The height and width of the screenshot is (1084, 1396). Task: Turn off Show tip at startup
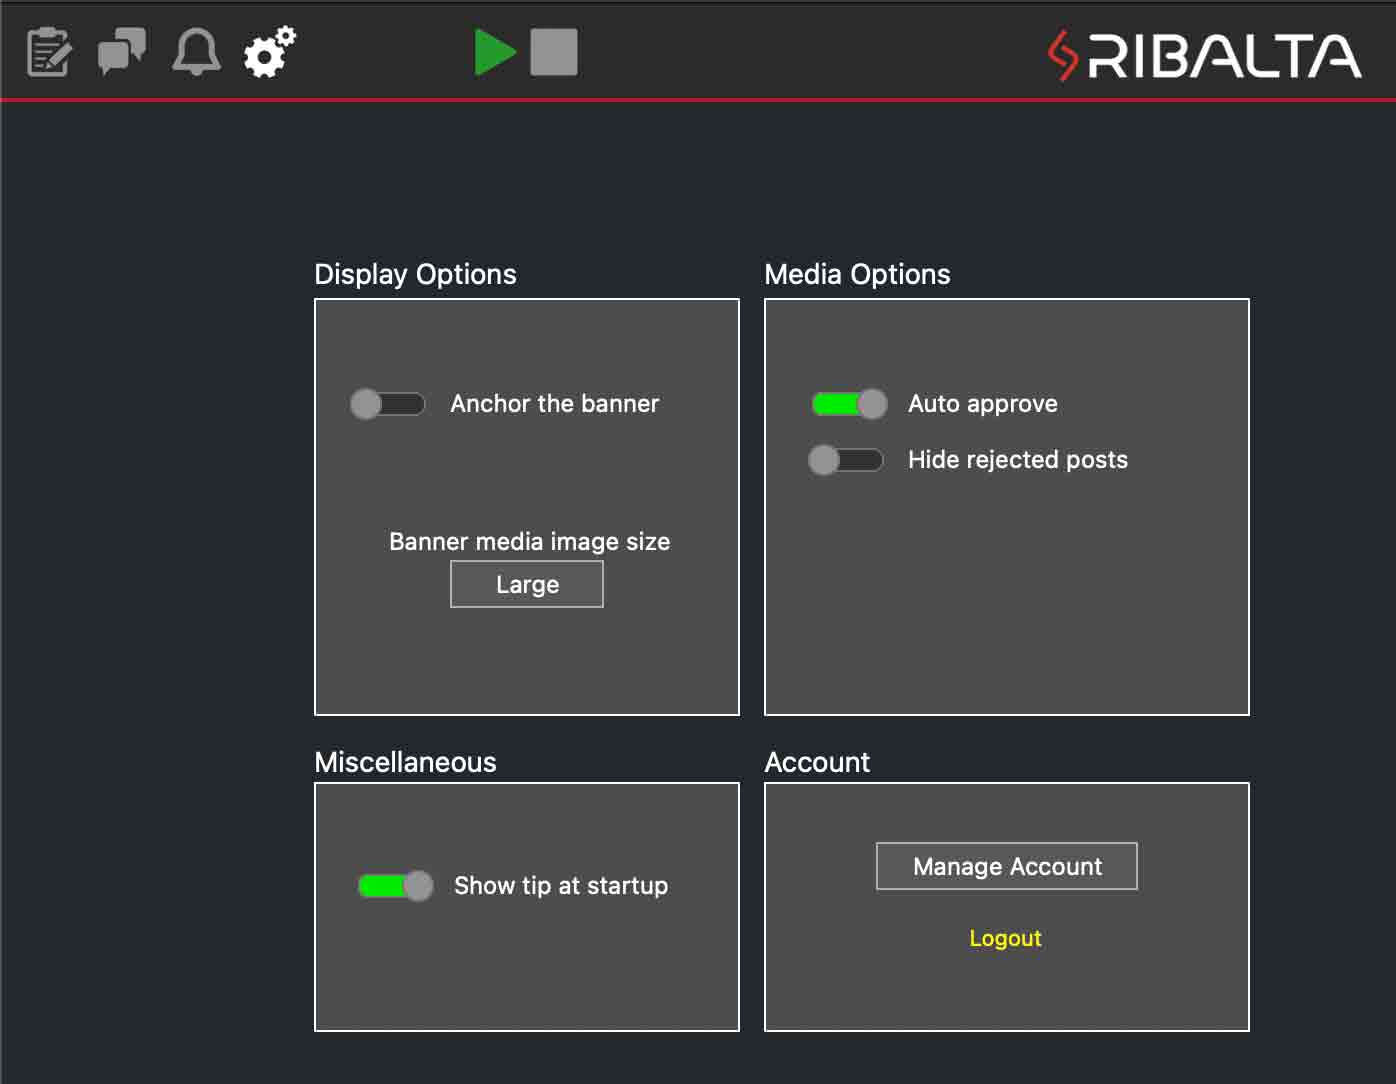click(396, 886)
